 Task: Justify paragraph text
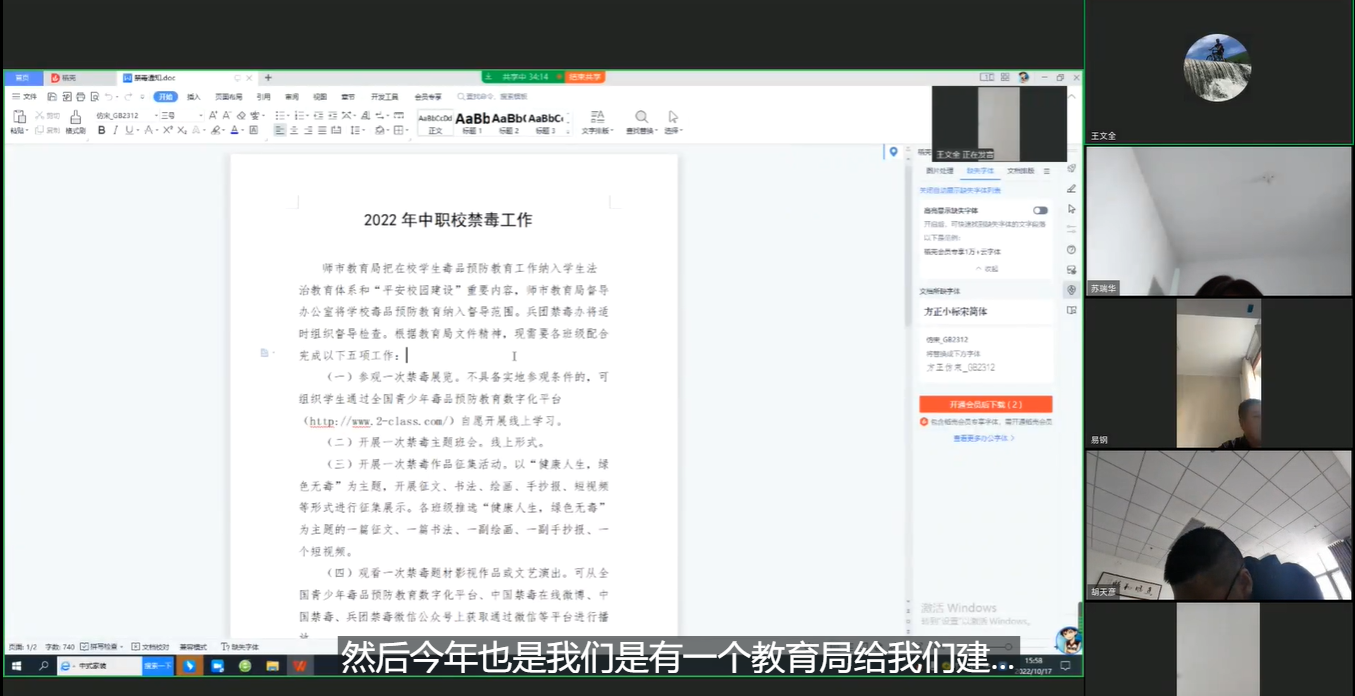[322, 130]
